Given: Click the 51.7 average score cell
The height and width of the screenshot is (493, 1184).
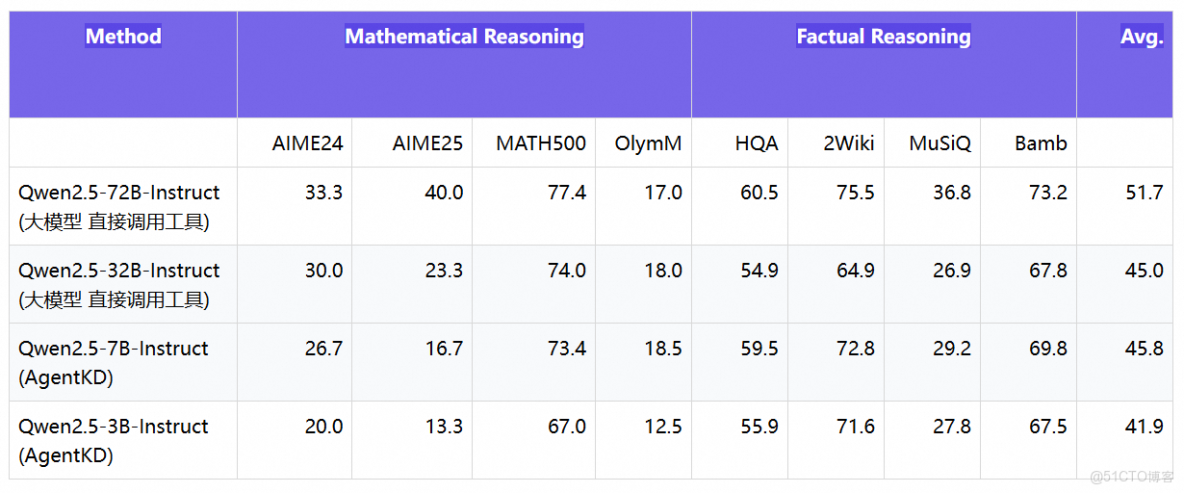Looking at the screenshot, I should click(1144, 193).
